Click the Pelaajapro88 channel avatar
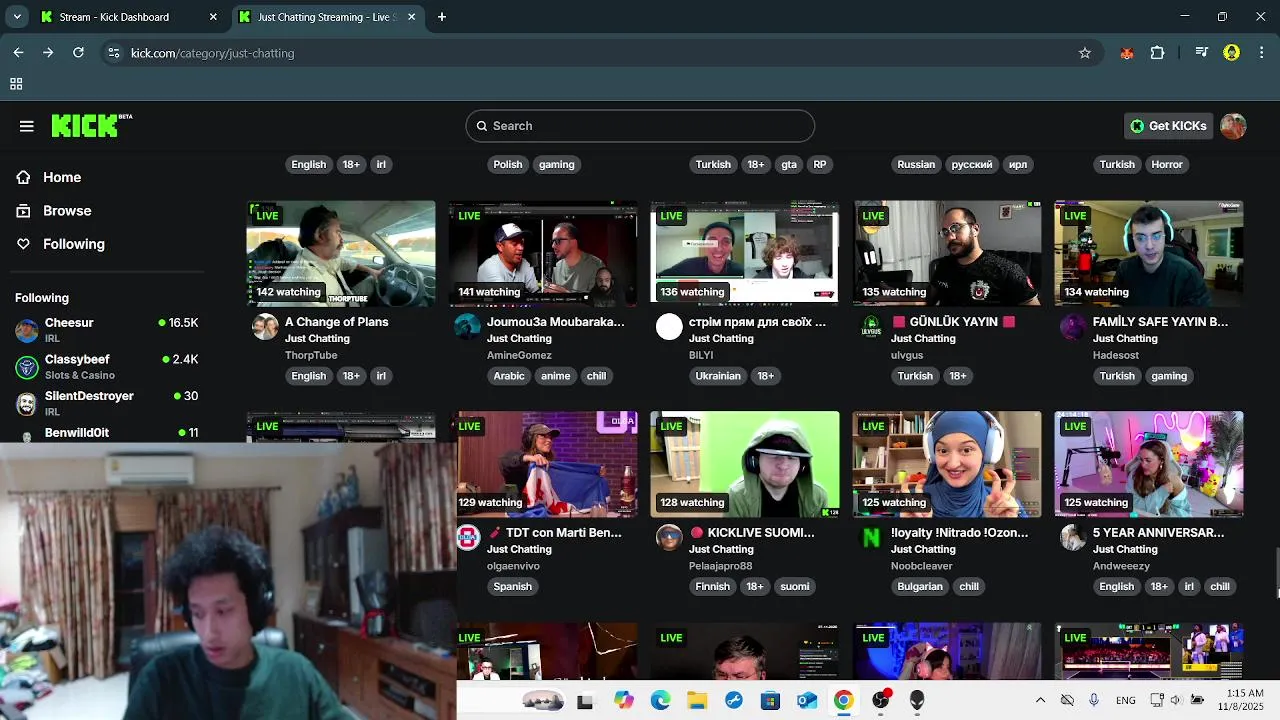 tap(669, 537)
